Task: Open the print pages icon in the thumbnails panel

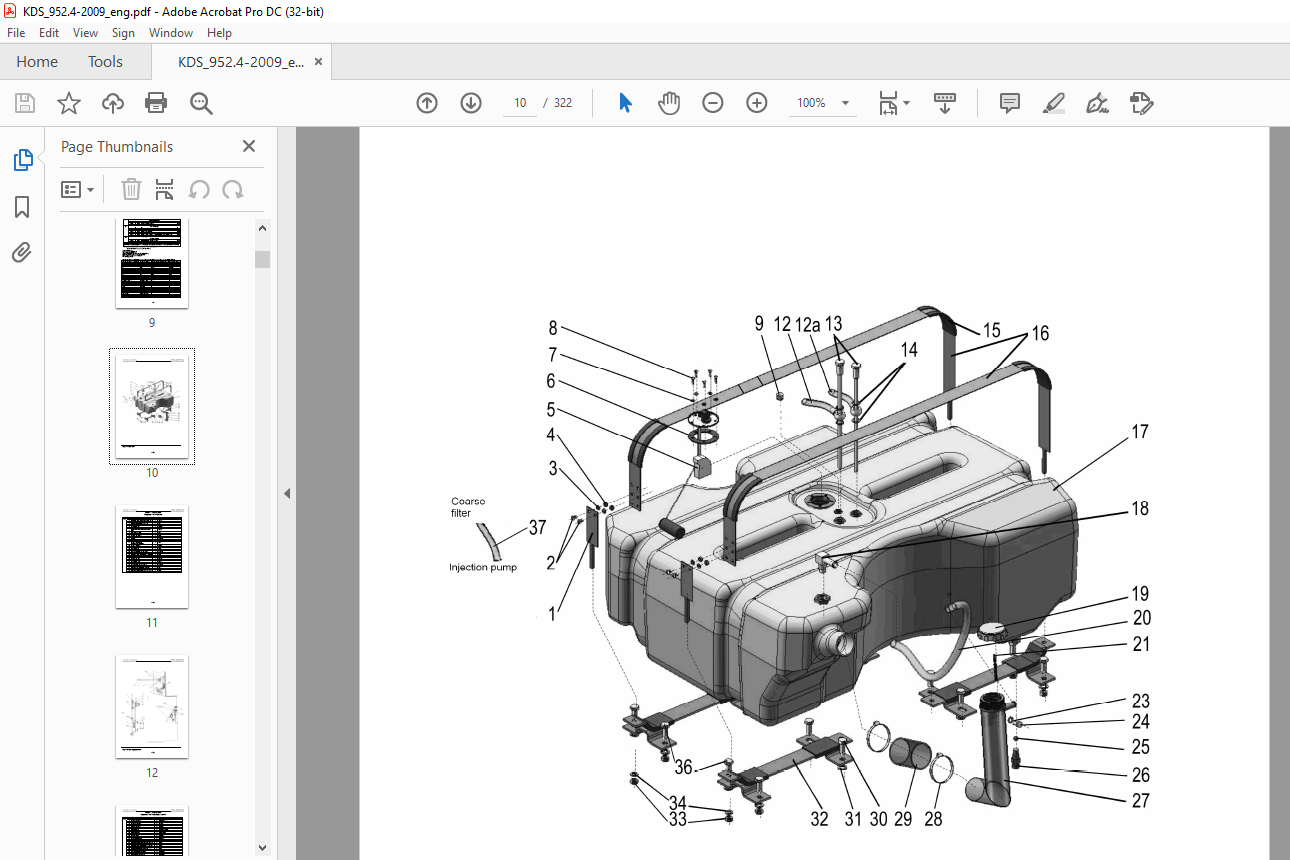Action: point(165,189)
